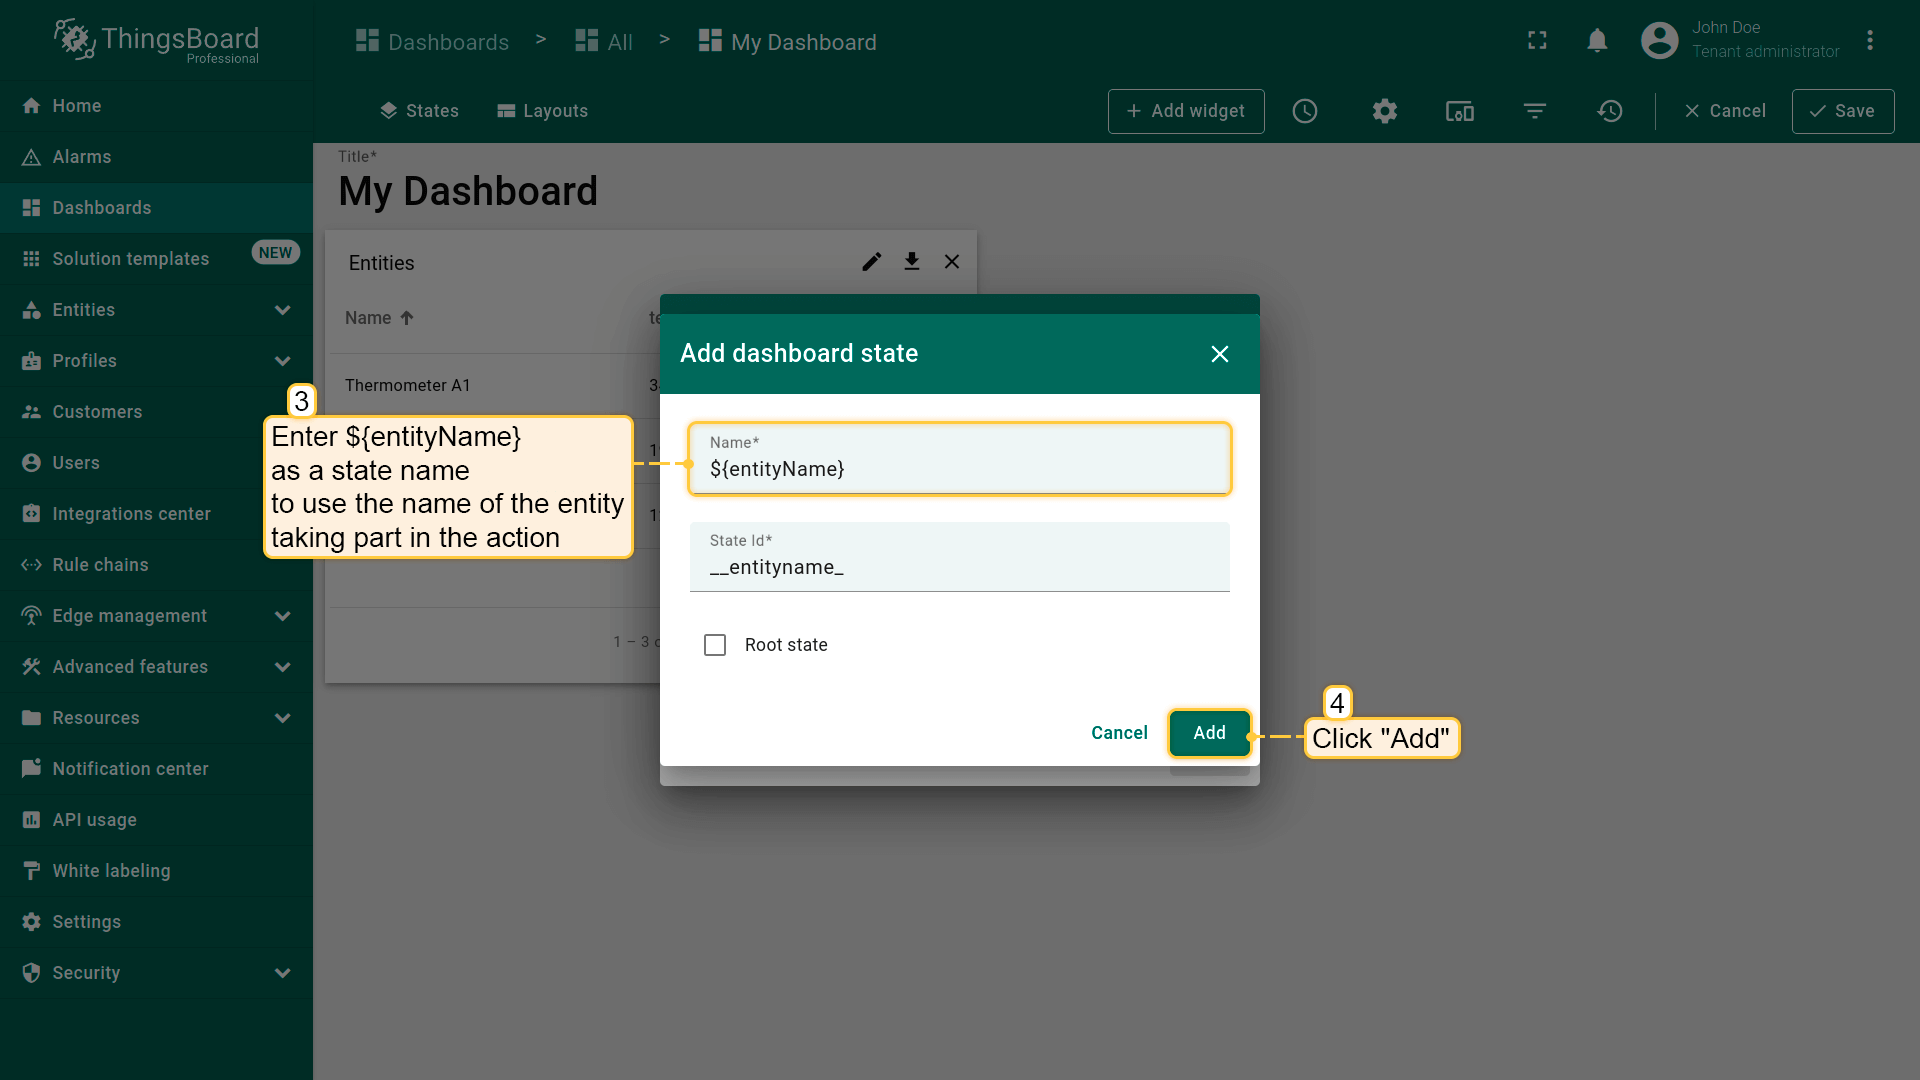Click Cancel in the dialog
The image size is (1920, 1080).
[1119, 733]
